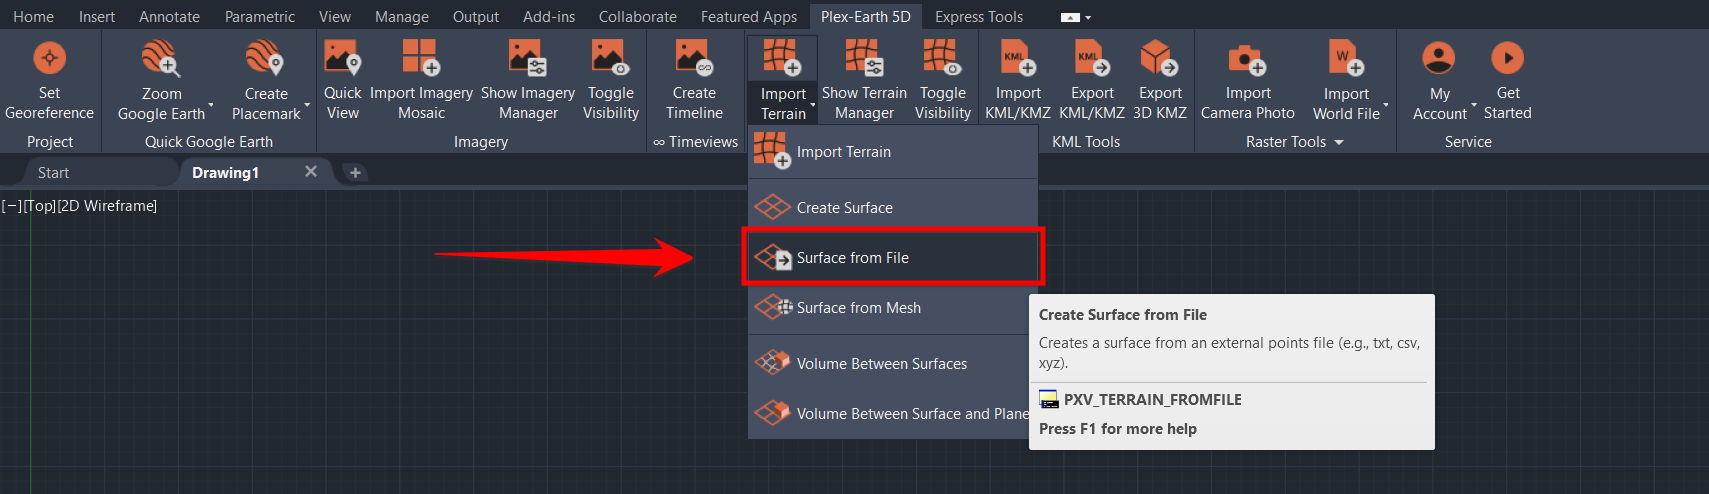The width and height of the screenshot is (1709, 494).
Task: Click the Import KML/KMZ icon
Action: coord(1018,57)
